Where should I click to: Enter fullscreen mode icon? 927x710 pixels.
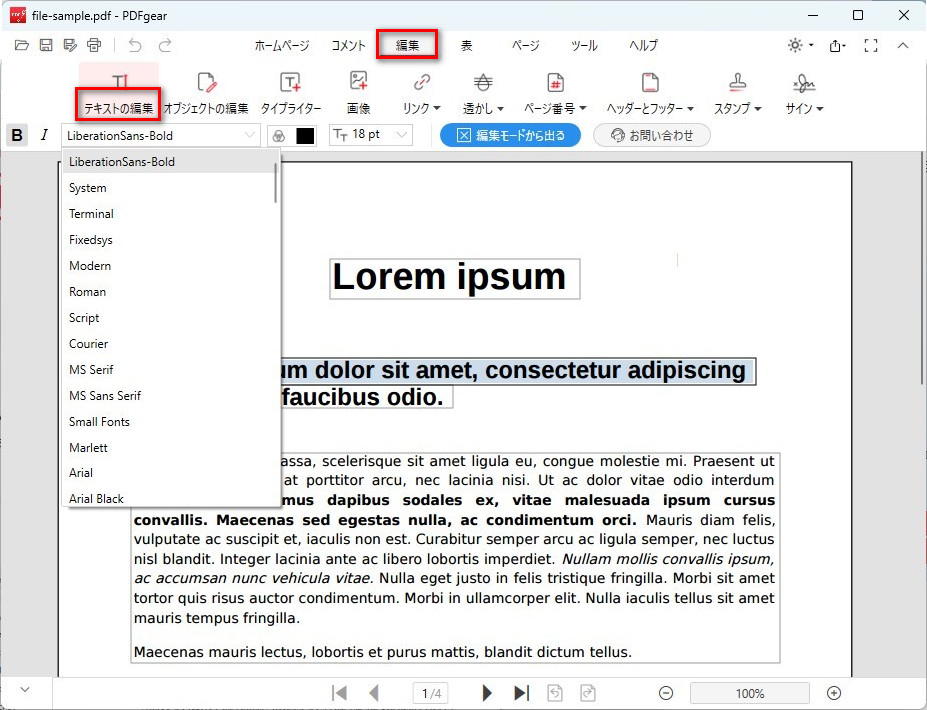870,45
